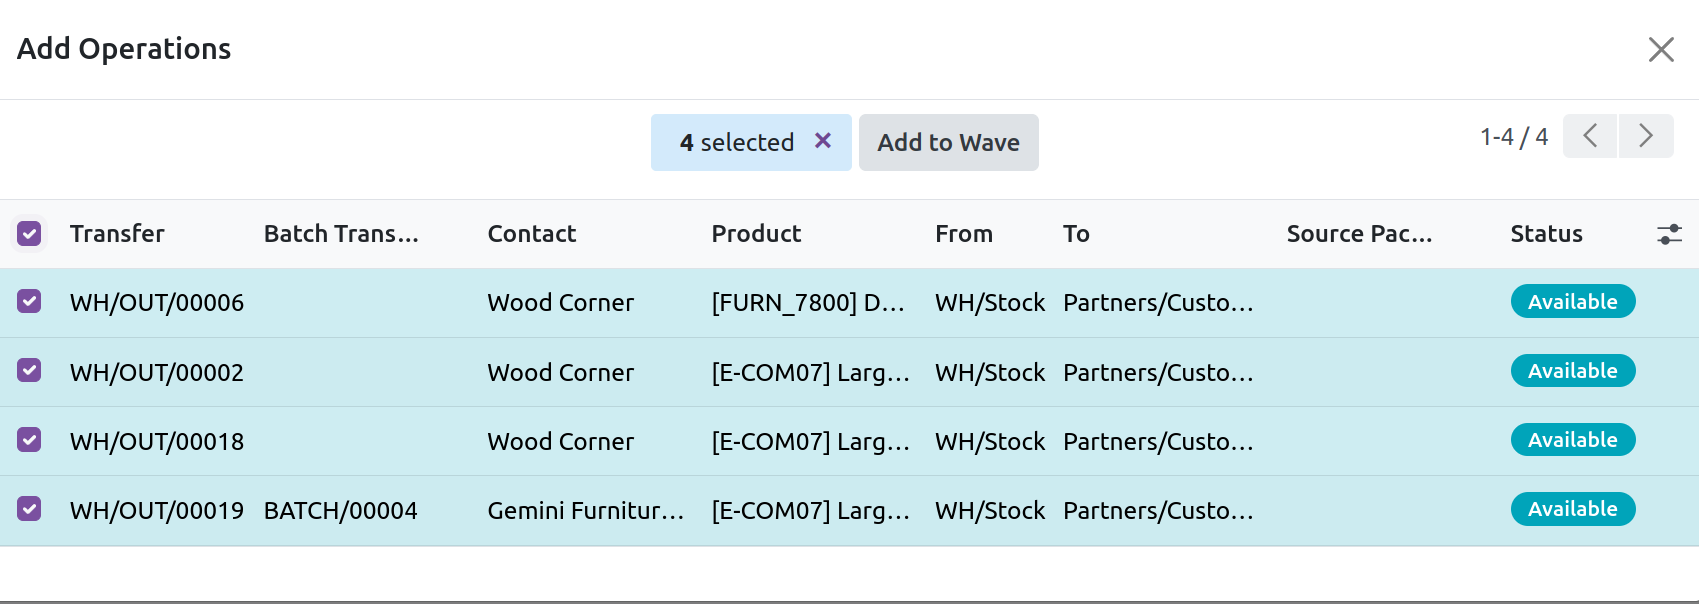The width and height of the screenshot is (1699, 604).
Task: Open the BATCH/00004 batch transfer cell
Action: pos(341,511)
